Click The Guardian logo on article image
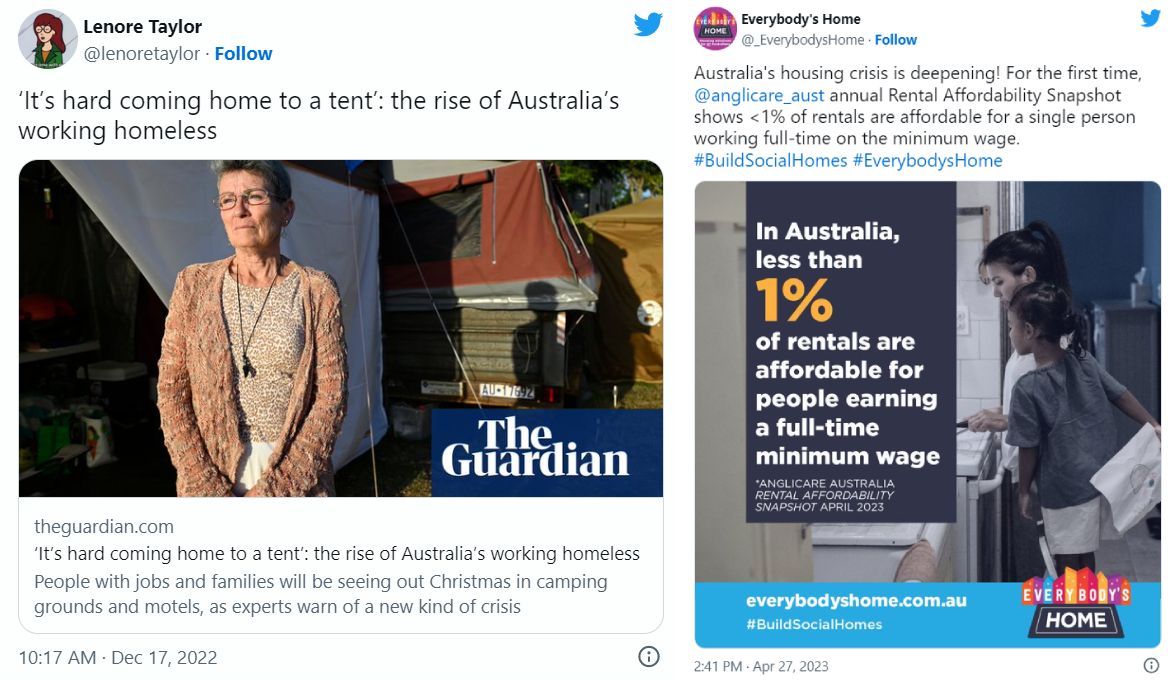Viewport: 1176px width, 686px height. coord(535,448)
